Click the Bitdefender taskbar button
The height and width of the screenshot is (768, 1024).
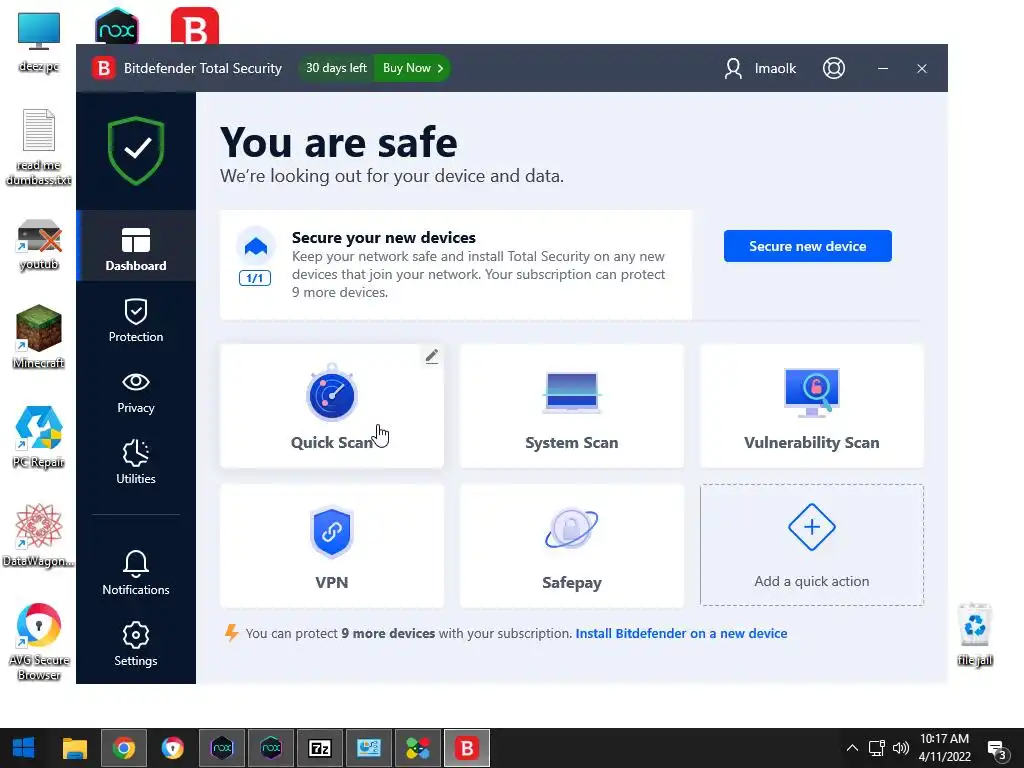point(466,748)
